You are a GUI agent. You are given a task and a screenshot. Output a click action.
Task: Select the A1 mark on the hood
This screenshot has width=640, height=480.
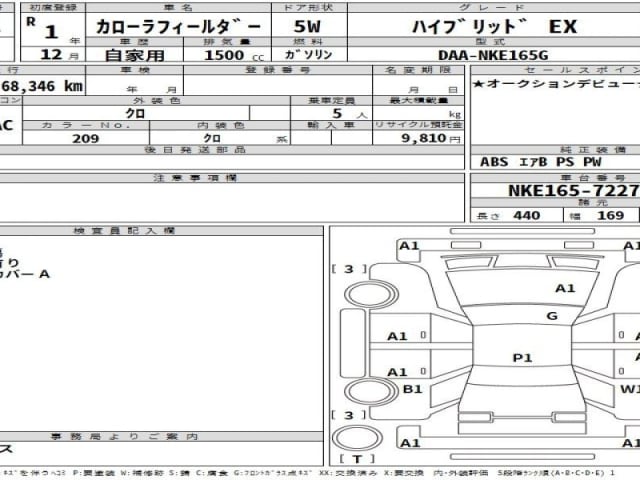565,289
